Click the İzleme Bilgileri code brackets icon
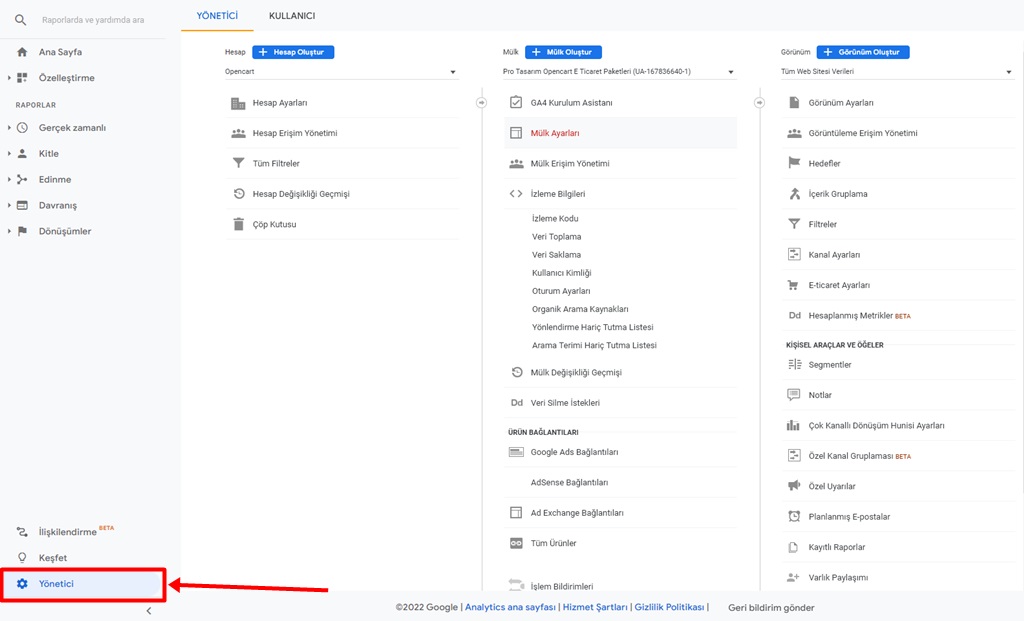The image size is (1024, 621). [x=516, y=194]
